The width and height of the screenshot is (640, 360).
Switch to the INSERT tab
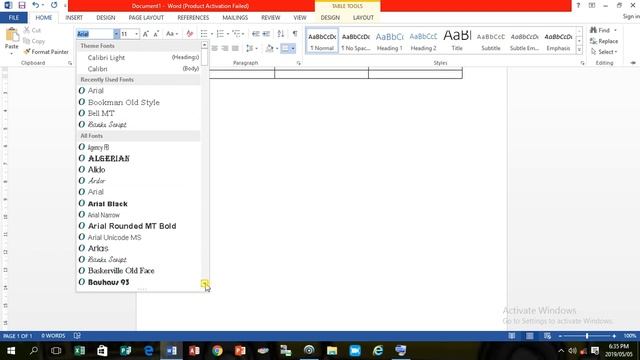point(74,18)
